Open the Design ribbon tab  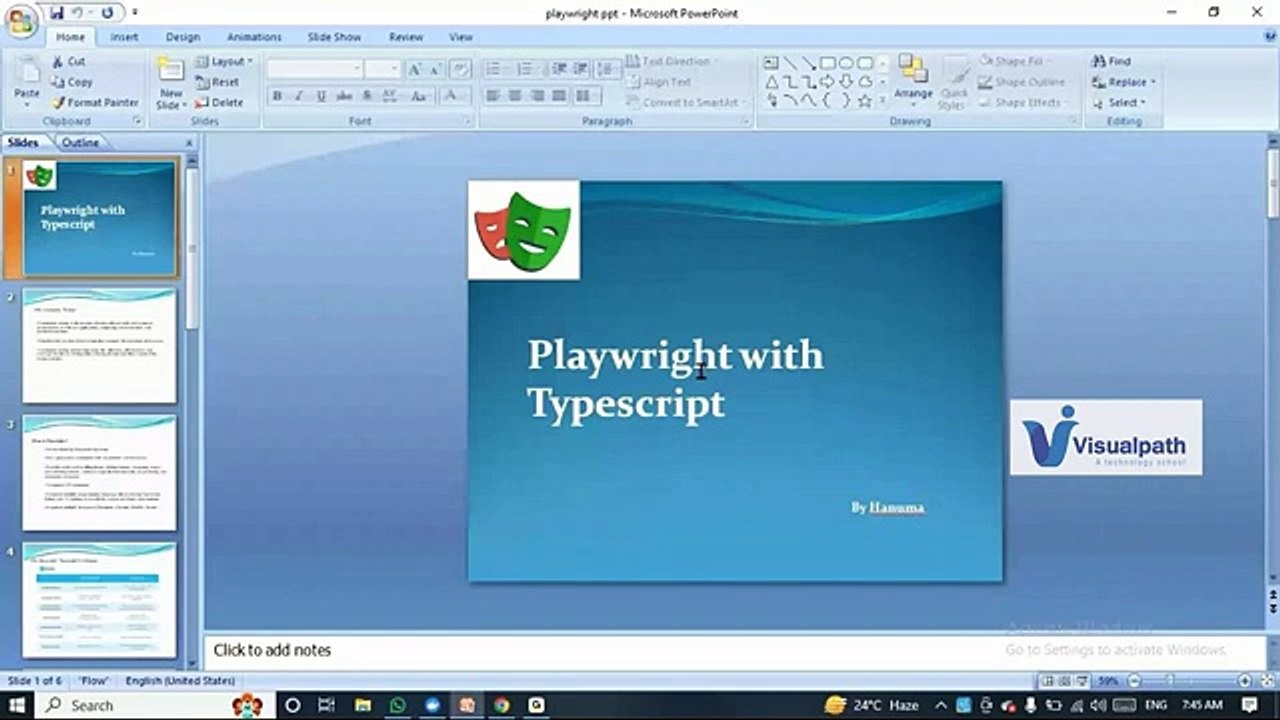(x=183, y=37)
